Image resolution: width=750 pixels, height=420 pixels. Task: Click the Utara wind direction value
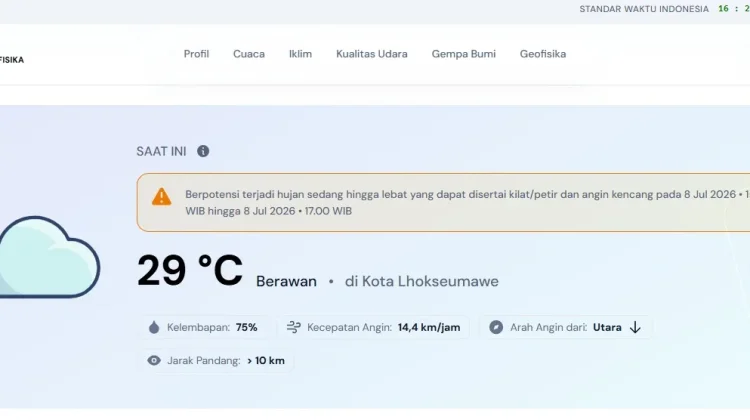(607, 327)
